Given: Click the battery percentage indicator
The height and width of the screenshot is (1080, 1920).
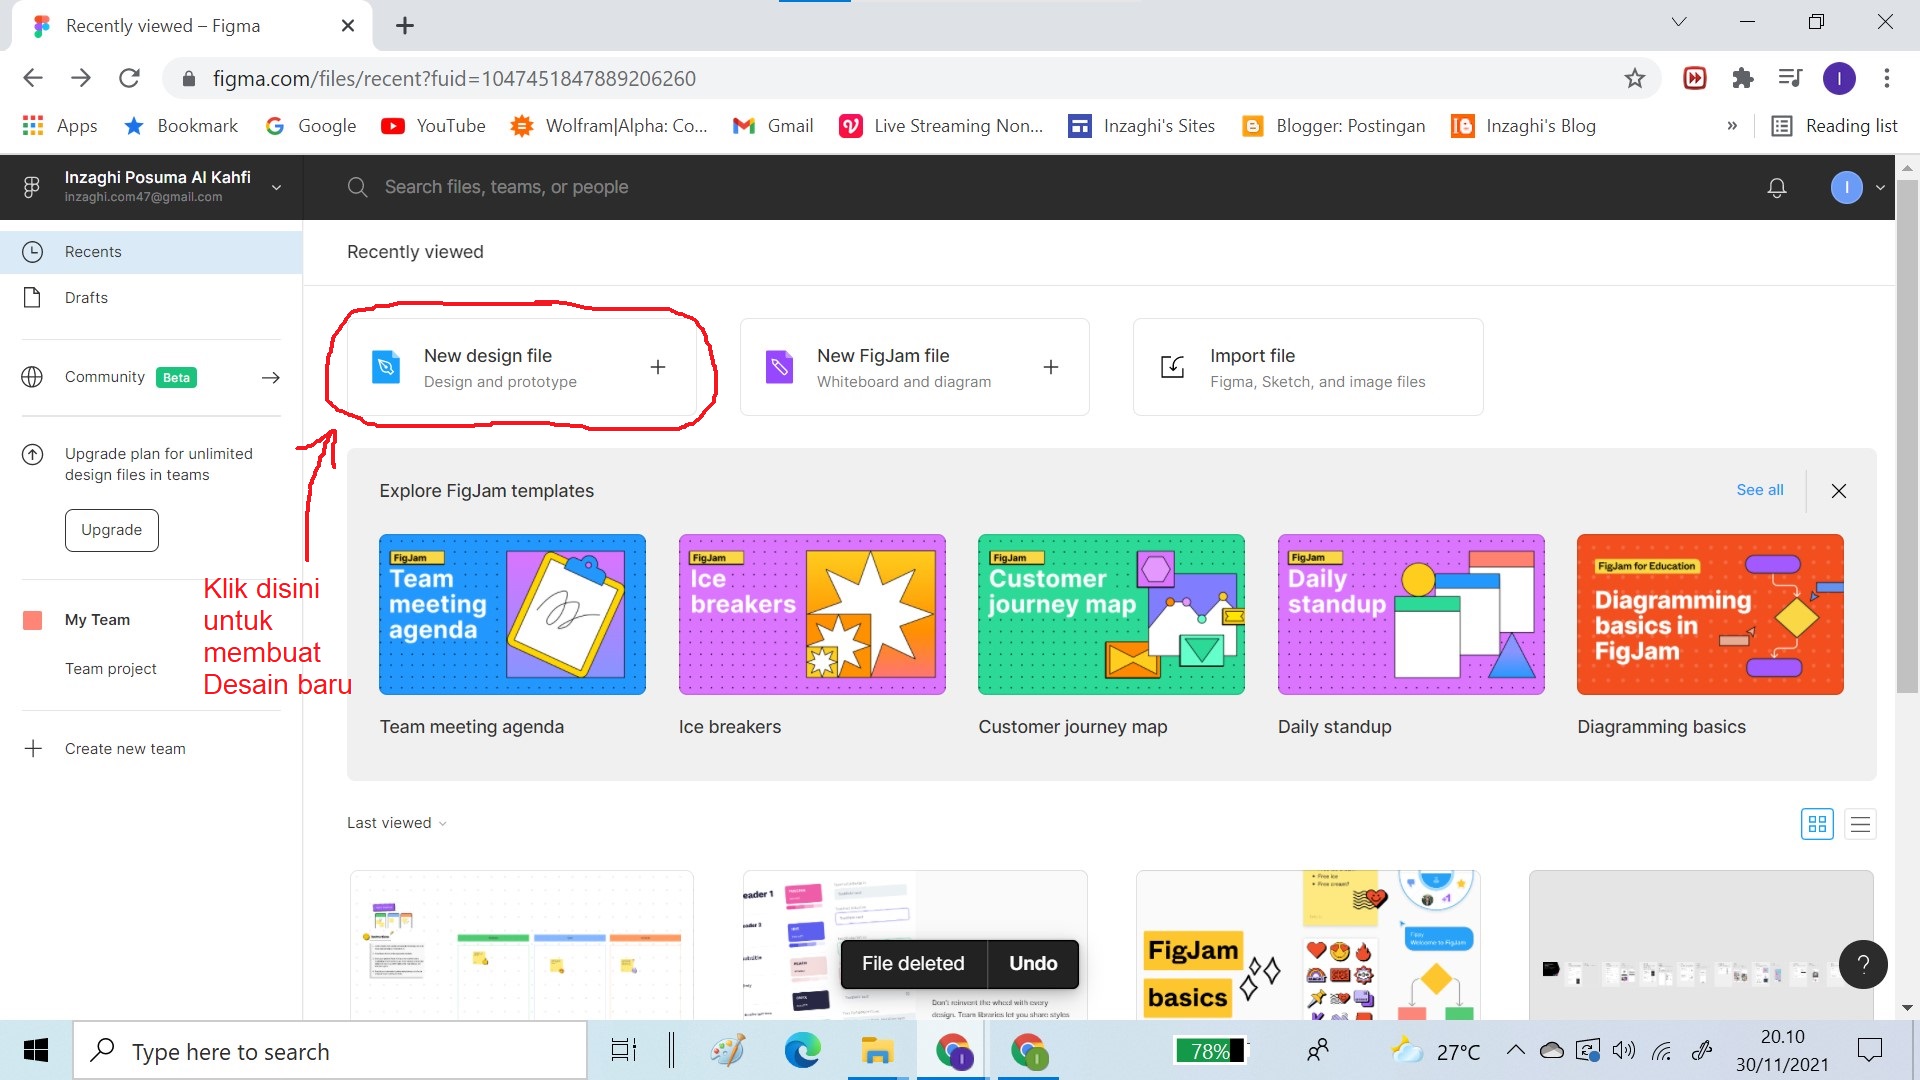Looking at the screenshot, I should 1210,1050.
